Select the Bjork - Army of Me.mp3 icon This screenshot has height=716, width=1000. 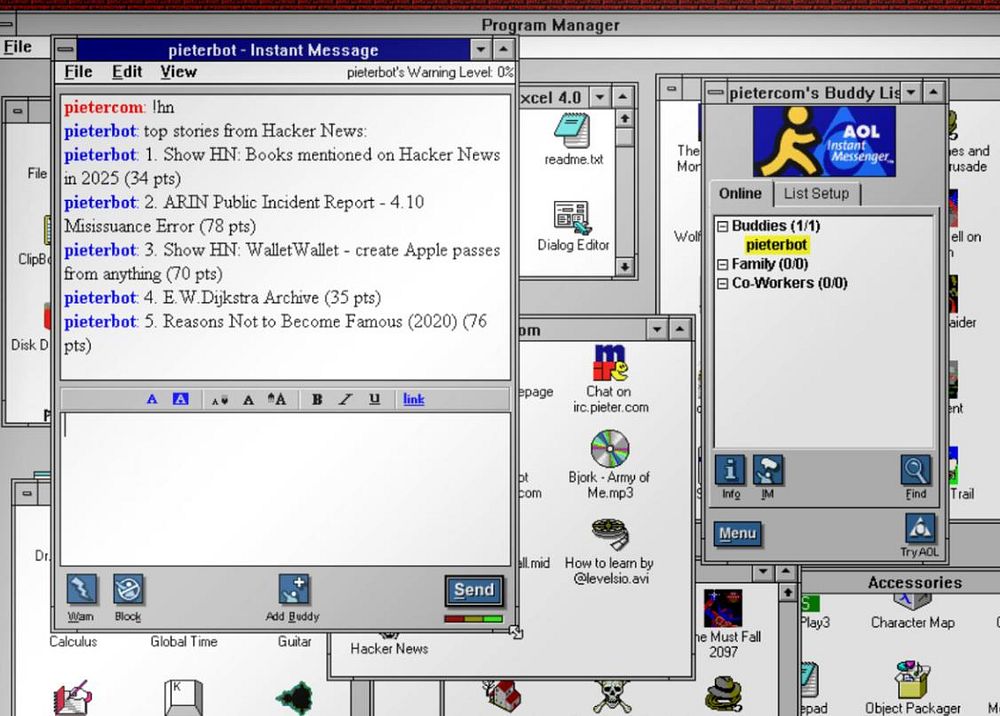pos(610,464)
